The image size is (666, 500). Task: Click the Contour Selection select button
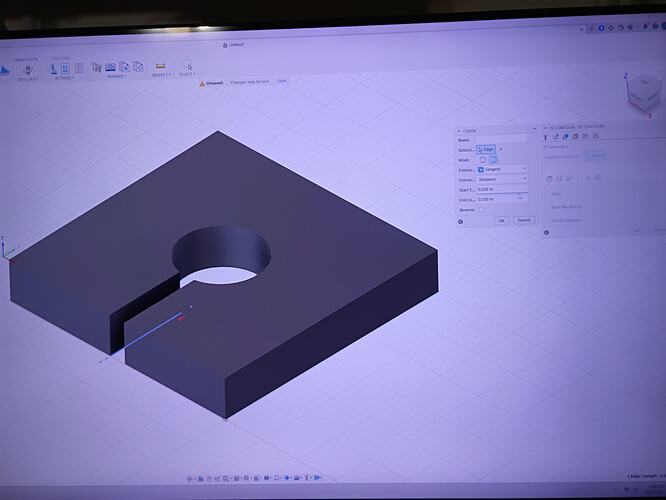tap(595, 155)
